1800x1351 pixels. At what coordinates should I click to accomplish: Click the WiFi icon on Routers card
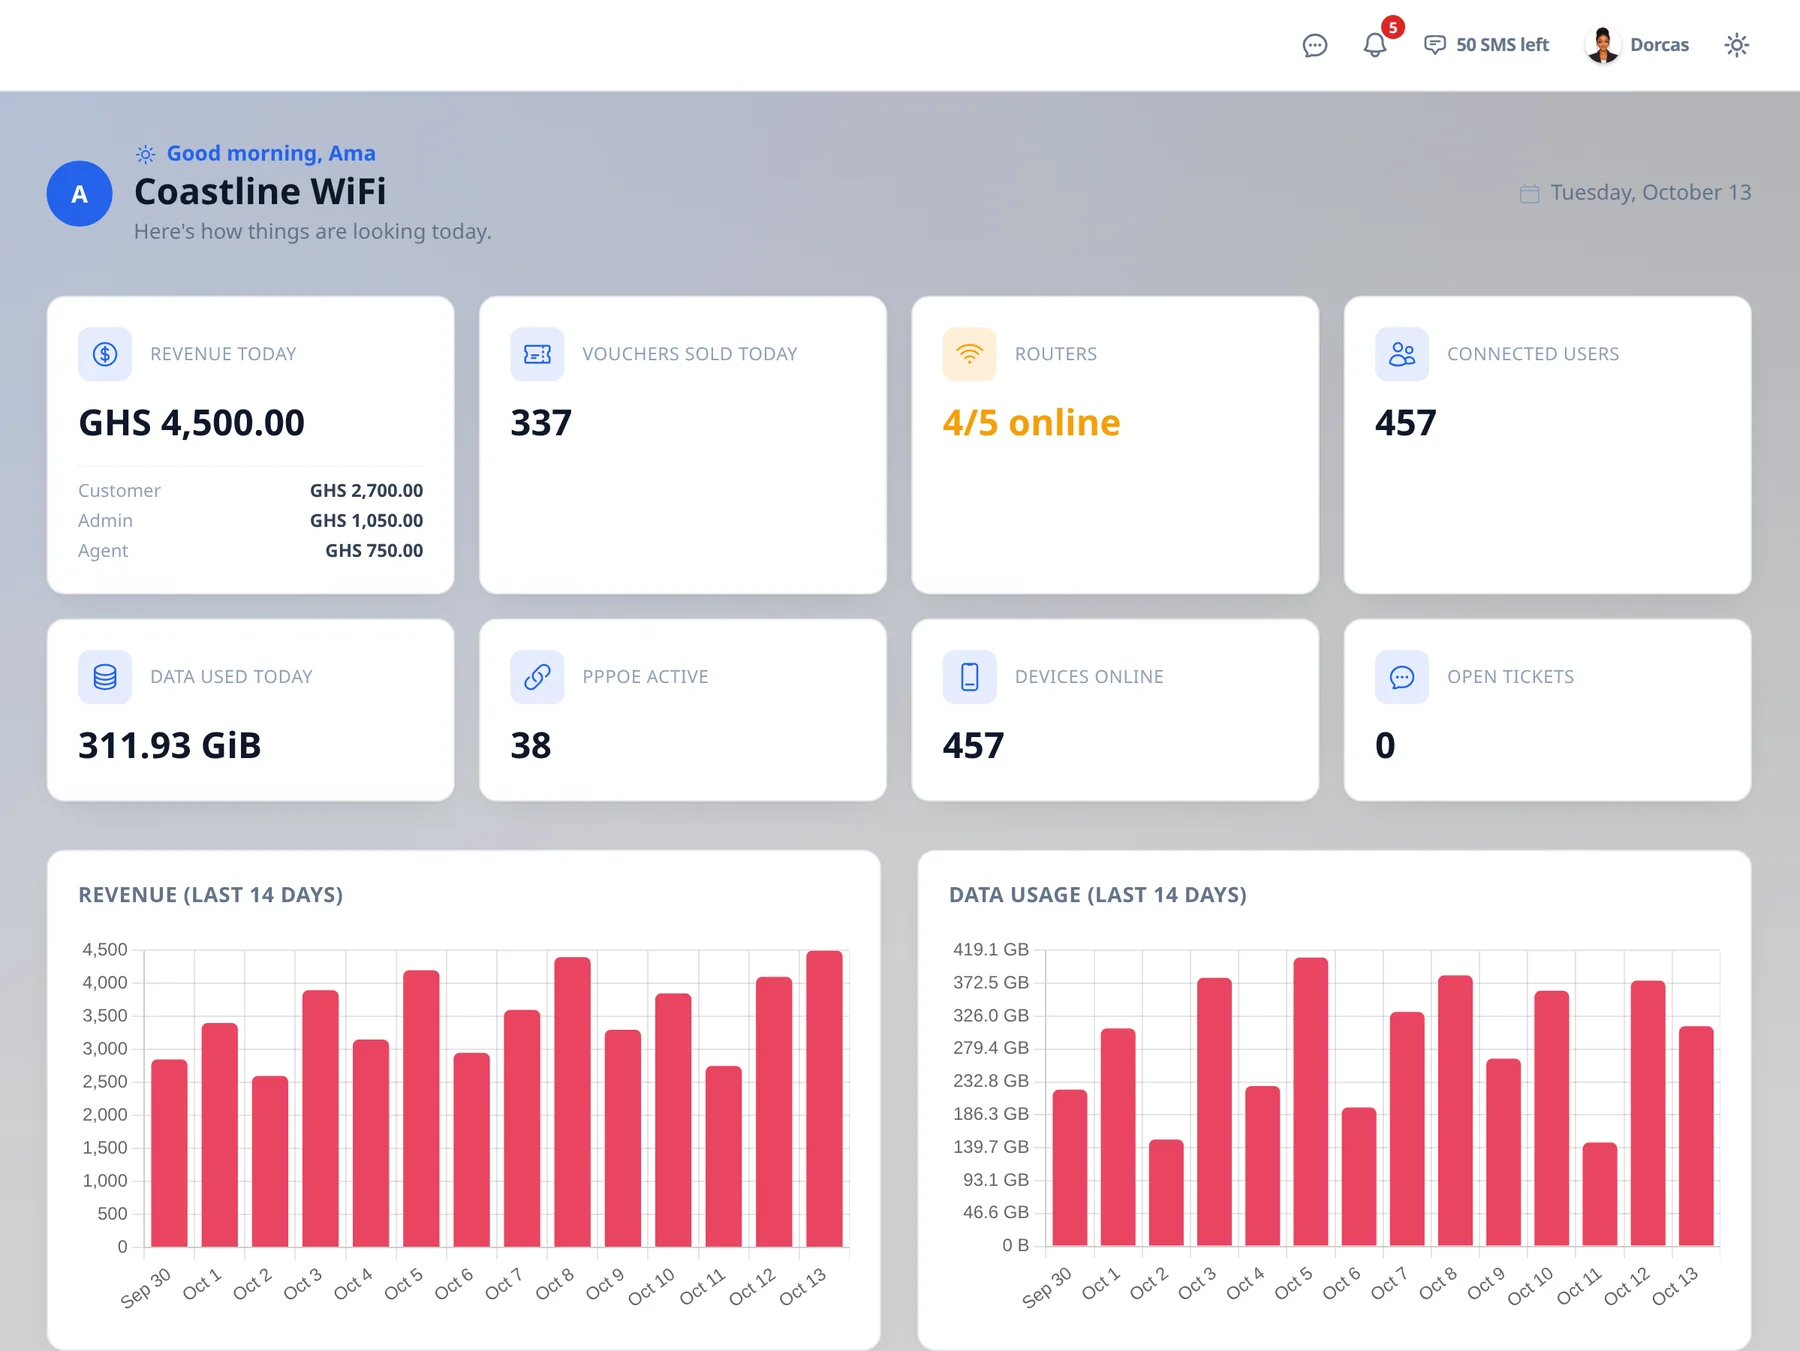pos(969,354)
